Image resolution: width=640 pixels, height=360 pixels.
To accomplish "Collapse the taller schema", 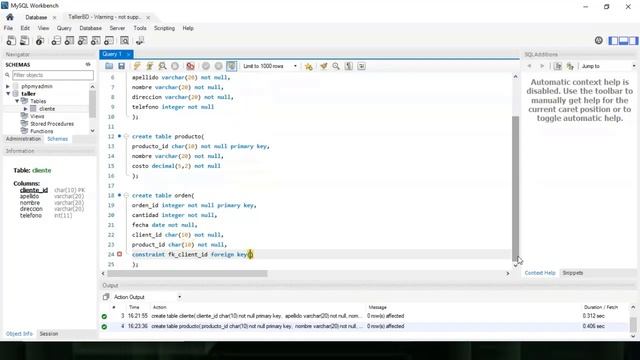I will pyautogui.click(x=8, y=93).
